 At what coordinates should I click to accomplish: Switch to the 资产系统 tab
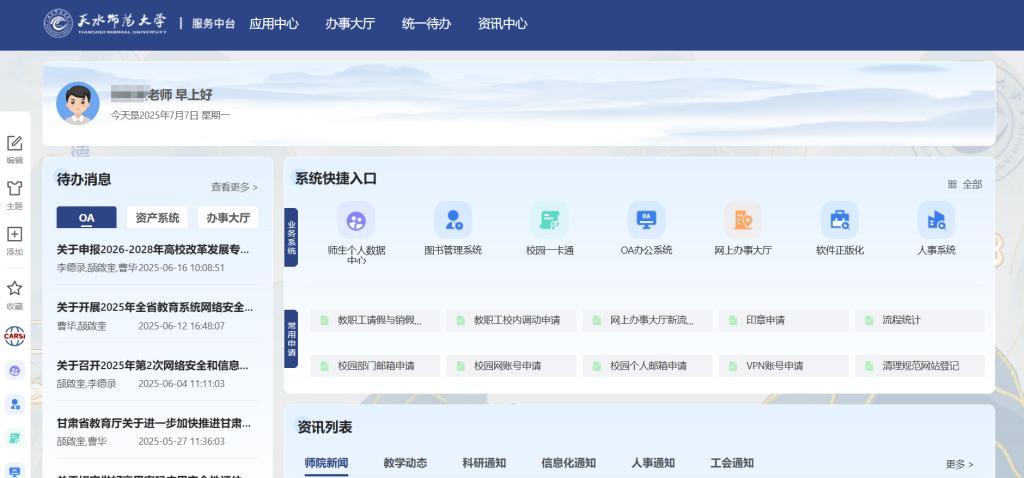(157, 218)
